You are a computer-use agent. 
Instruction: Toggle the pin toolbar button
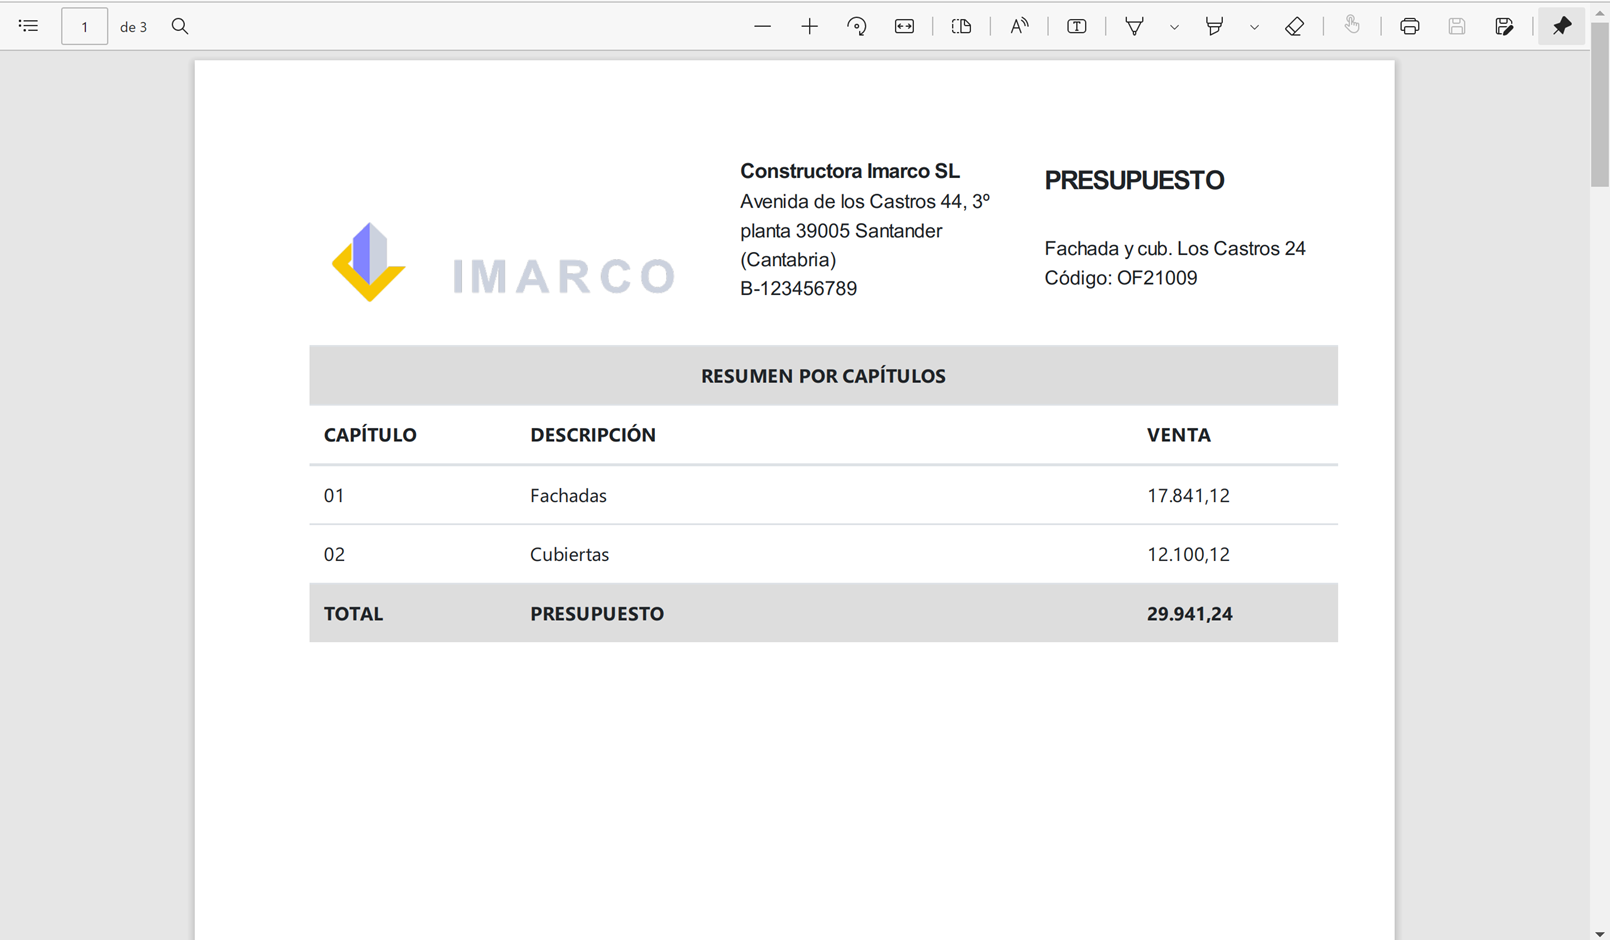tap(1562, 26)
